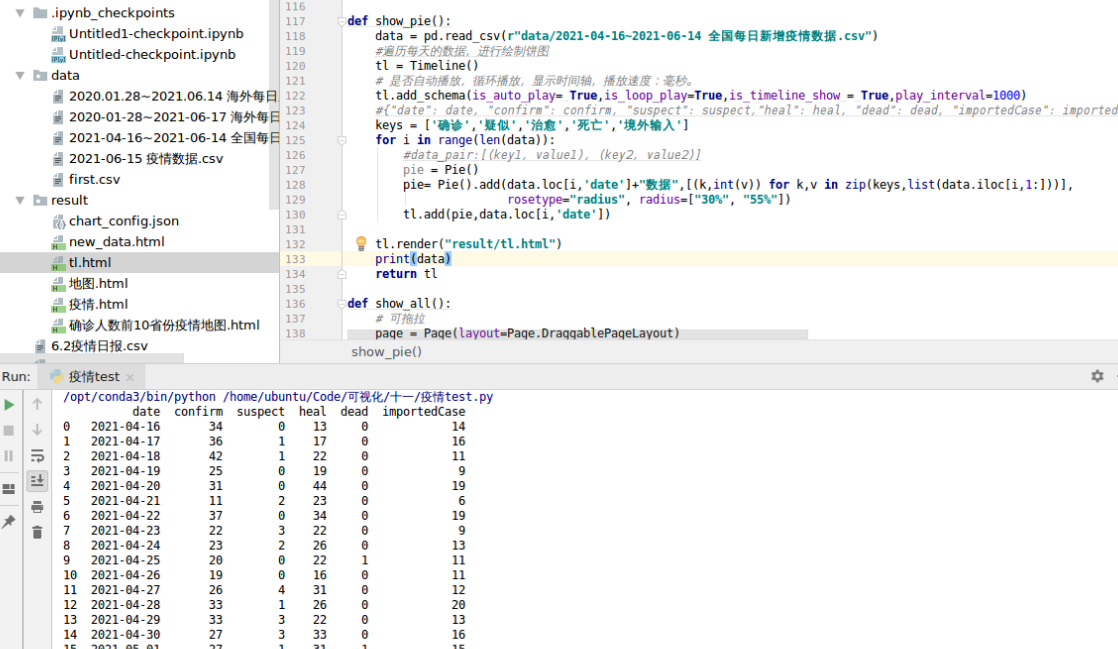This screenshot has height=649, width=1118.
Task: Rerun the 疫情test script
Action: tap(8, 406)
